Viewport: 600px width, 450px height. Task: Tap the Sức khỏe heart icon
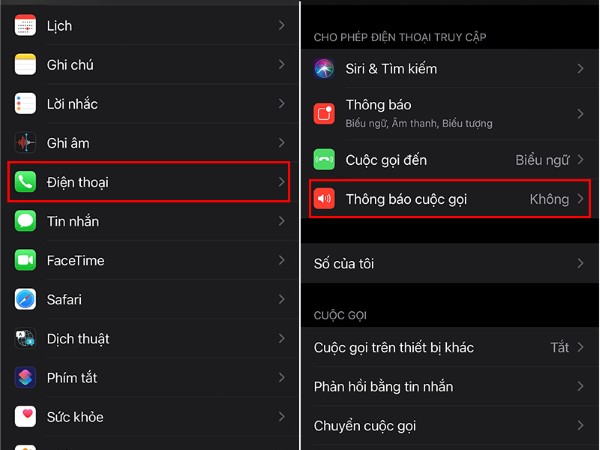point(25,416)
